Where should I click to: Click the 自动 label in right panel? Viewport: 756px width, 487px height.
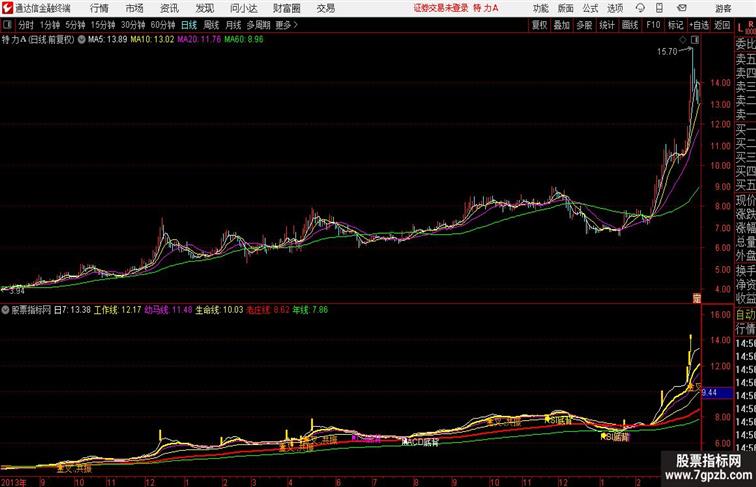746,314
